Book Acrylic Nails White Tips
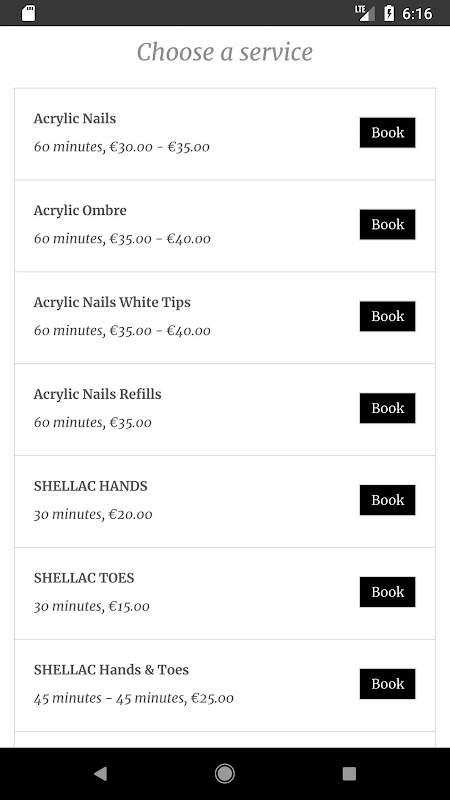 [387, 316]
